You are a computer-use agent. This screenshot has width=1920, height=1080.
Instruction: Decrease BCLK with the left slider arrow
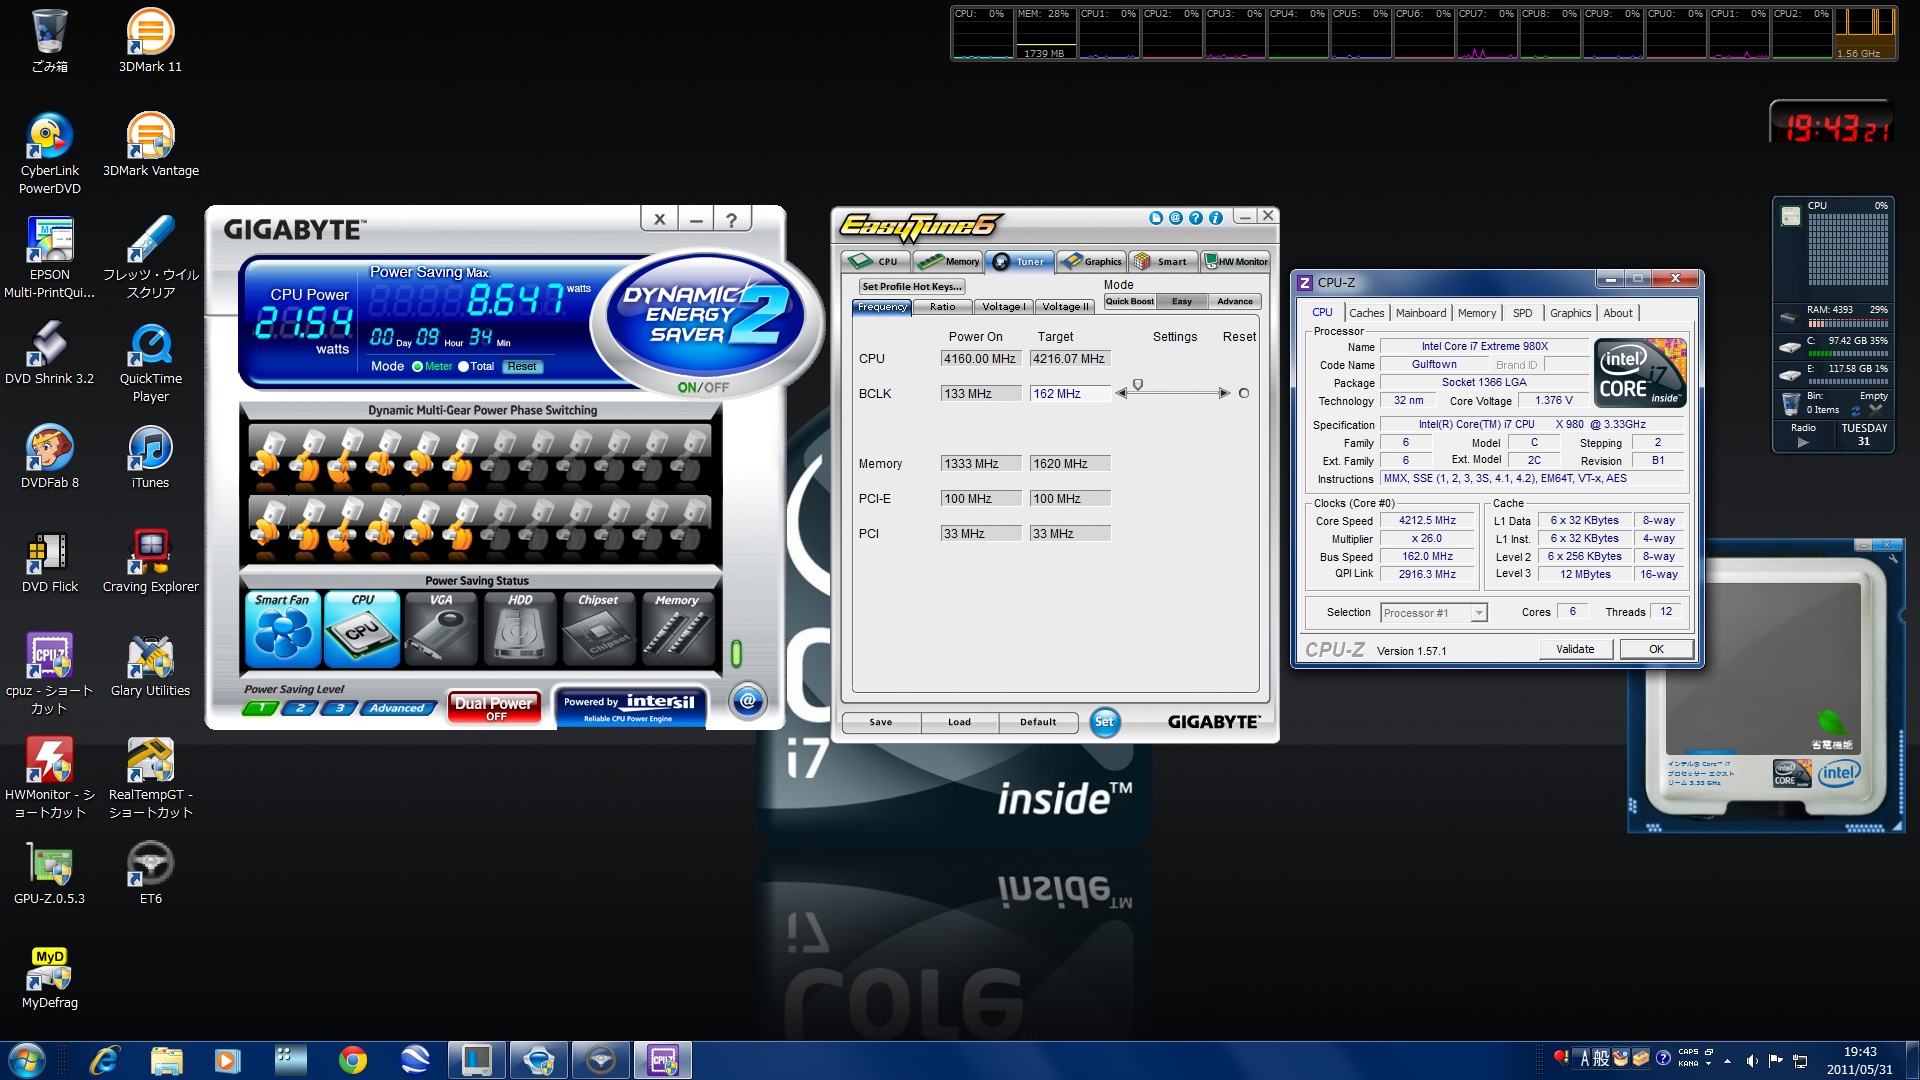pos(1121,393)
